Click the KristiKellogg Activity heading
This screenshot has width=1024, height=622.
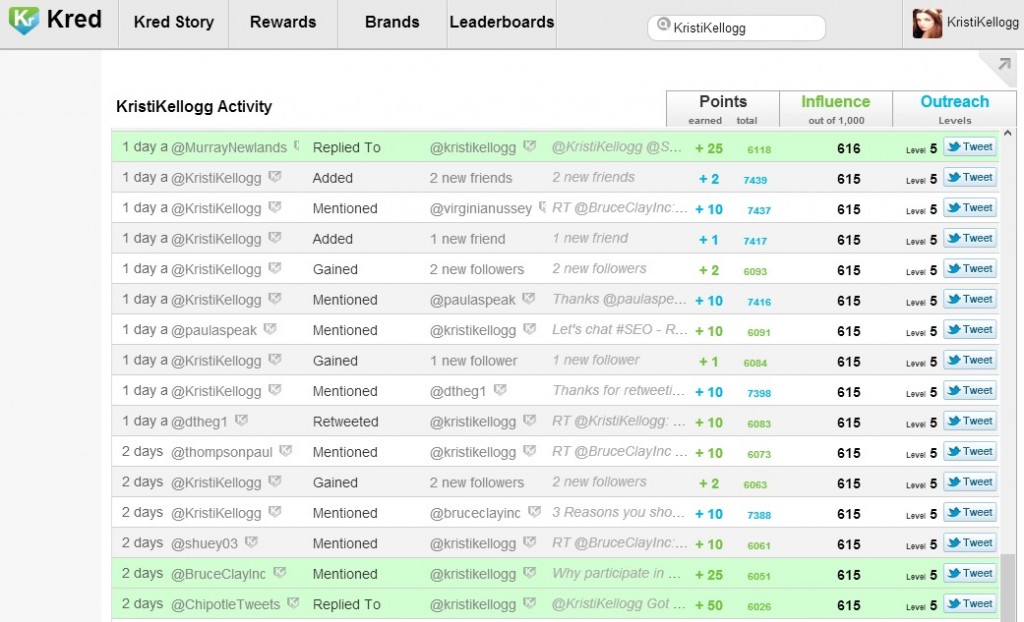click(194, 106)
